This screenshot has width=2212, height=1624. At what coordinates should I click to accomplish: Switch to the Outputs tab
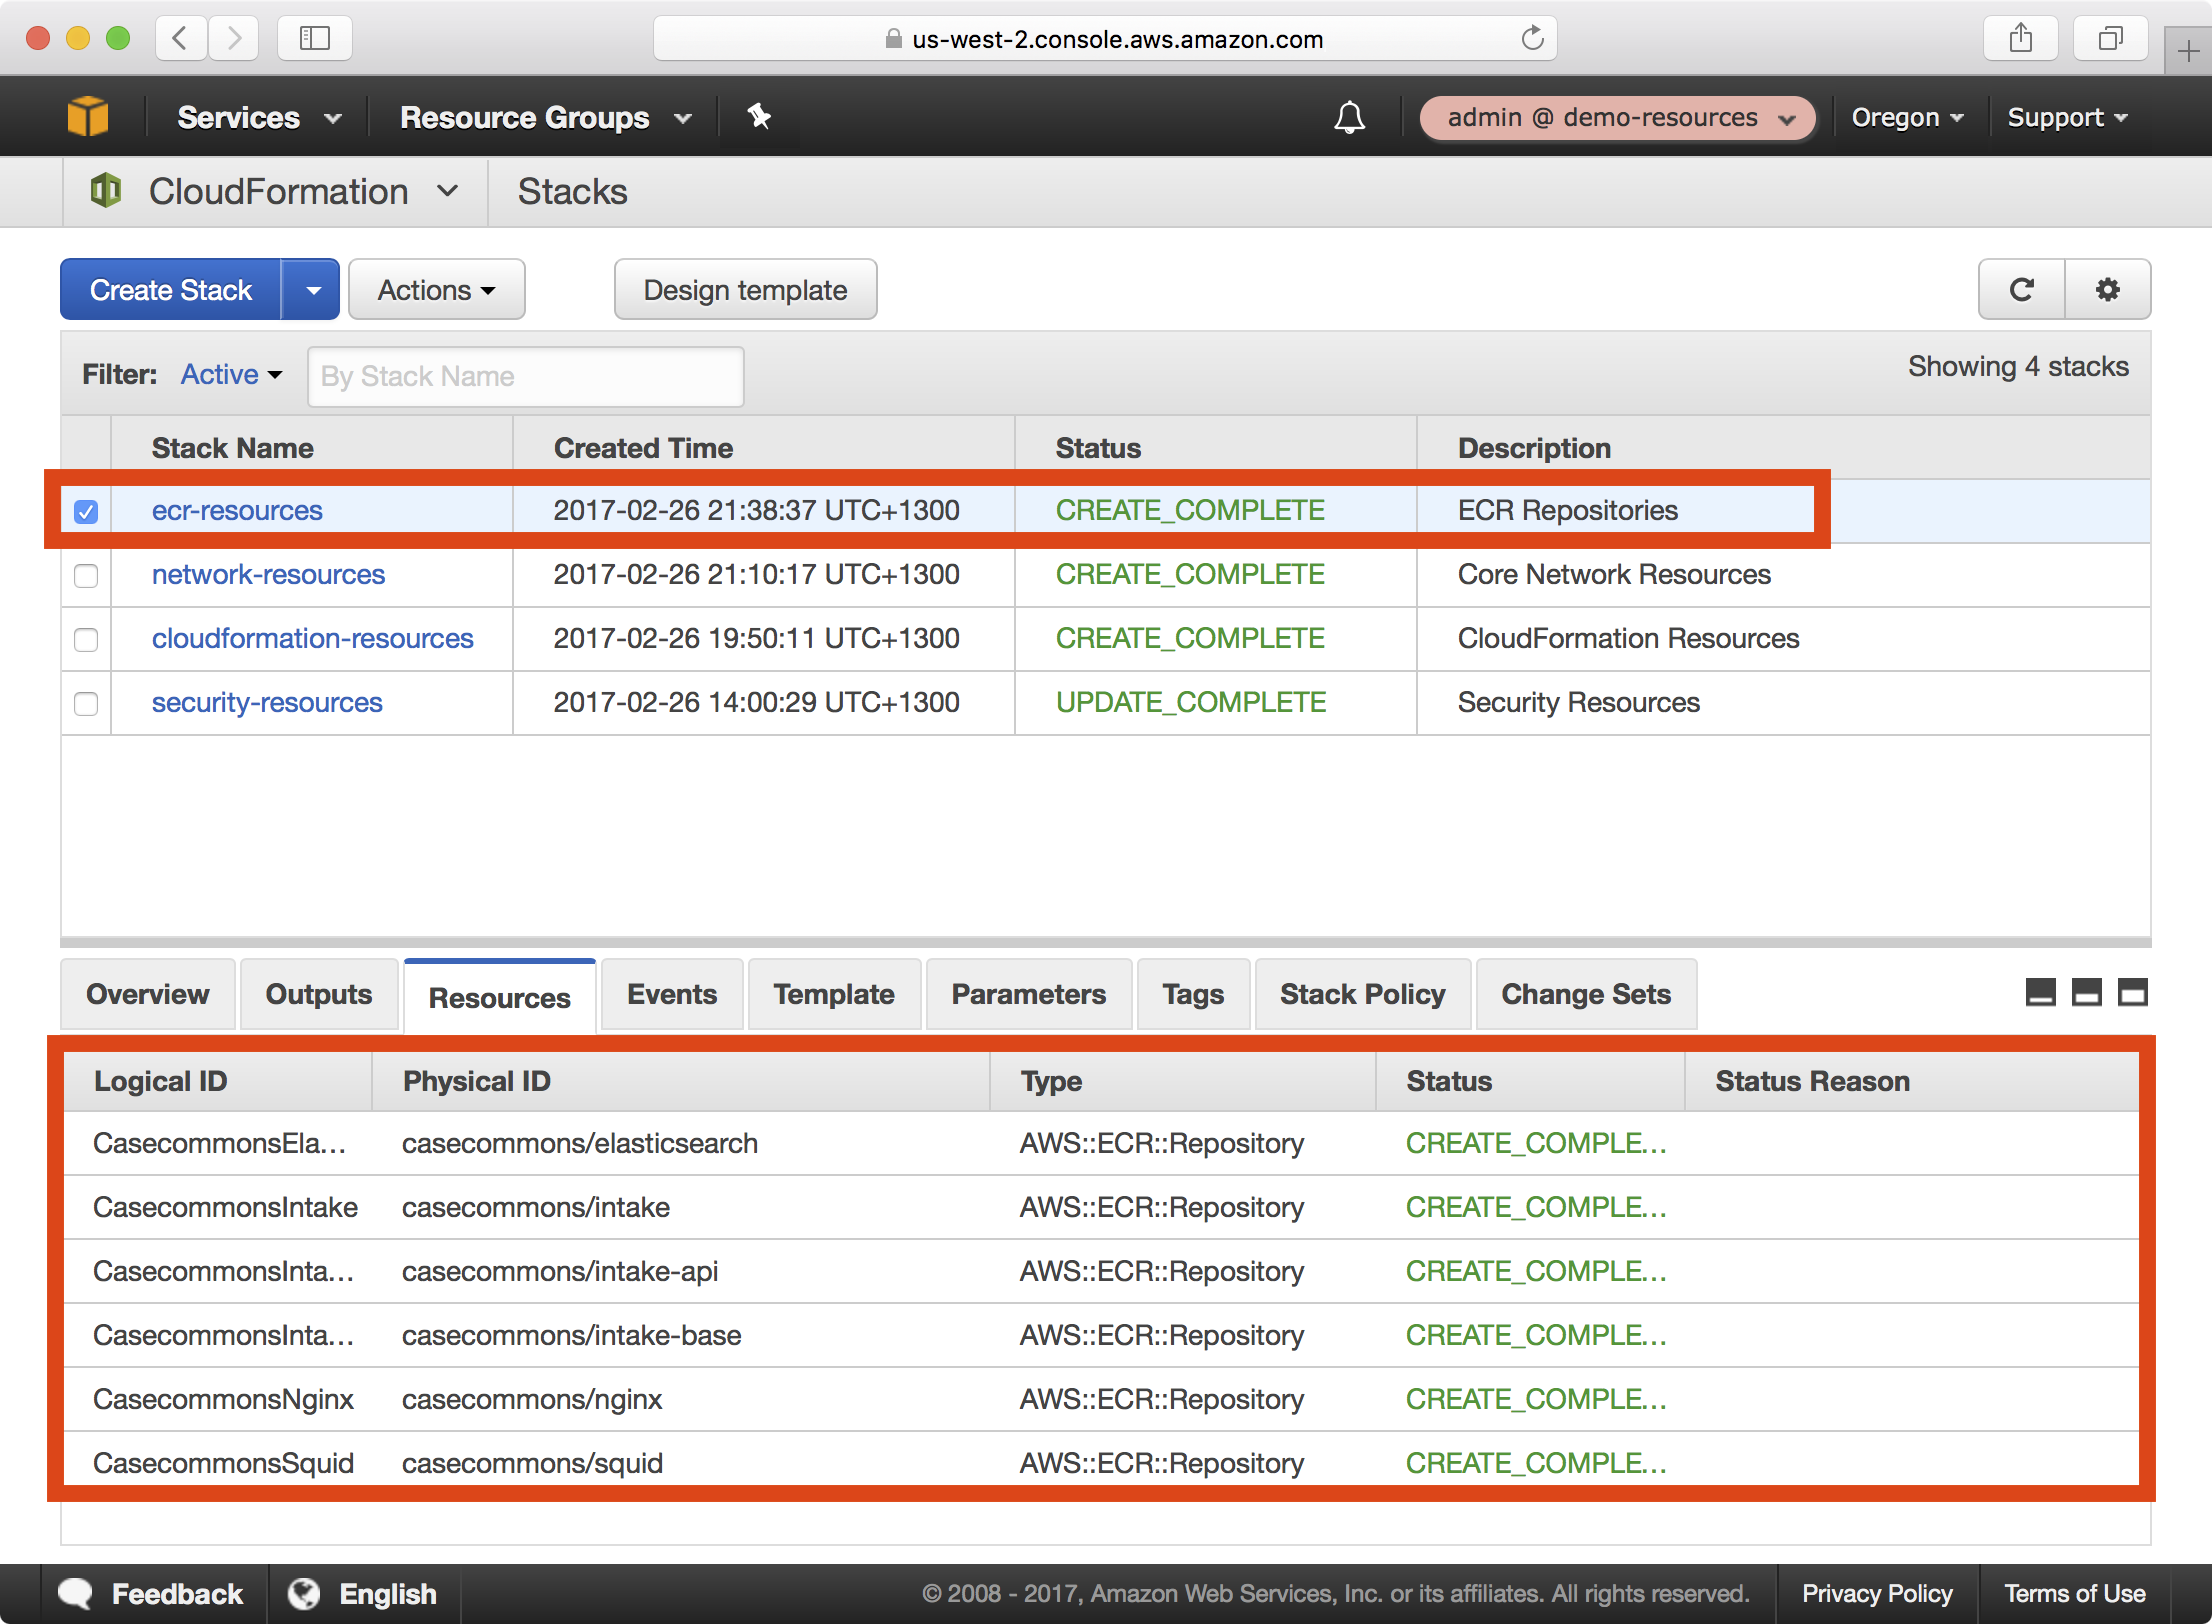click(x=319, y=994)
